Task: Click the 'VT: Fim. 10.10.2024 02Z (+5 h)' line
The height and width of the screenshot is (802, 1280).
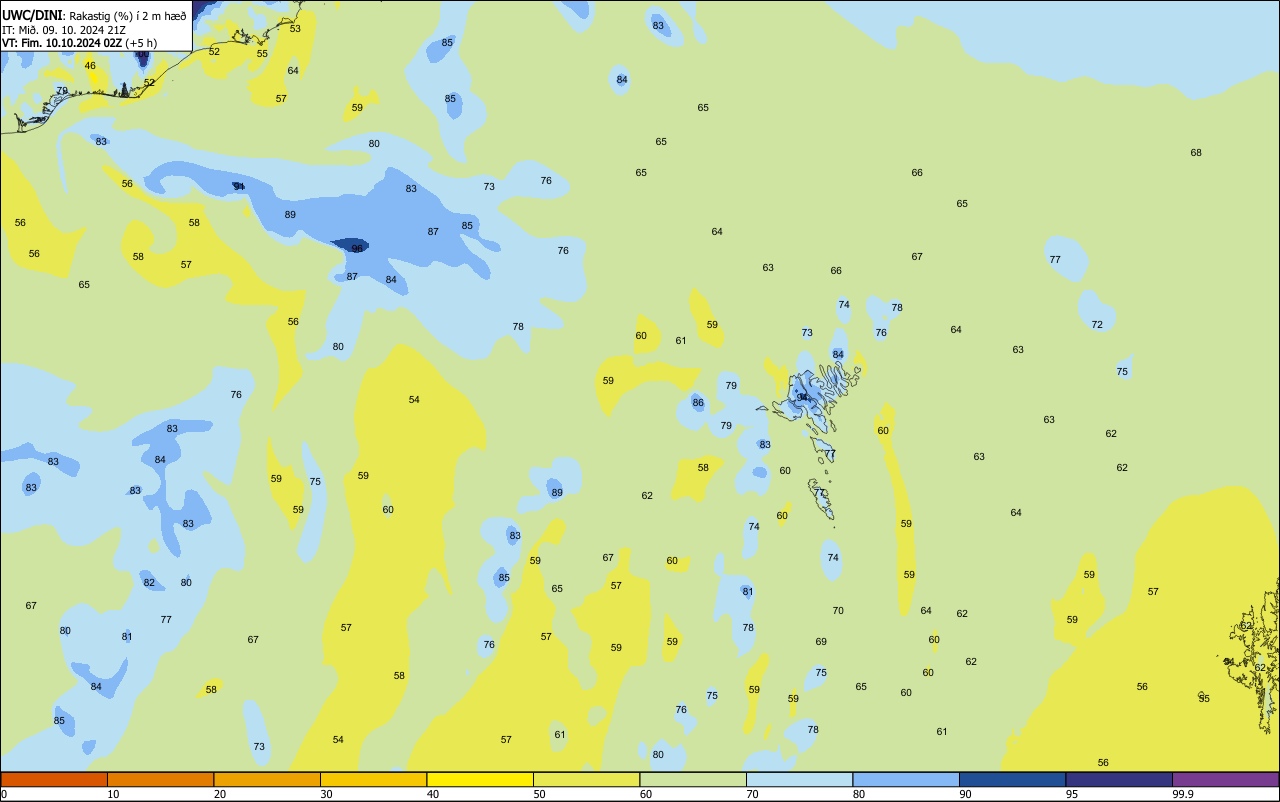Action: [79, 43]
